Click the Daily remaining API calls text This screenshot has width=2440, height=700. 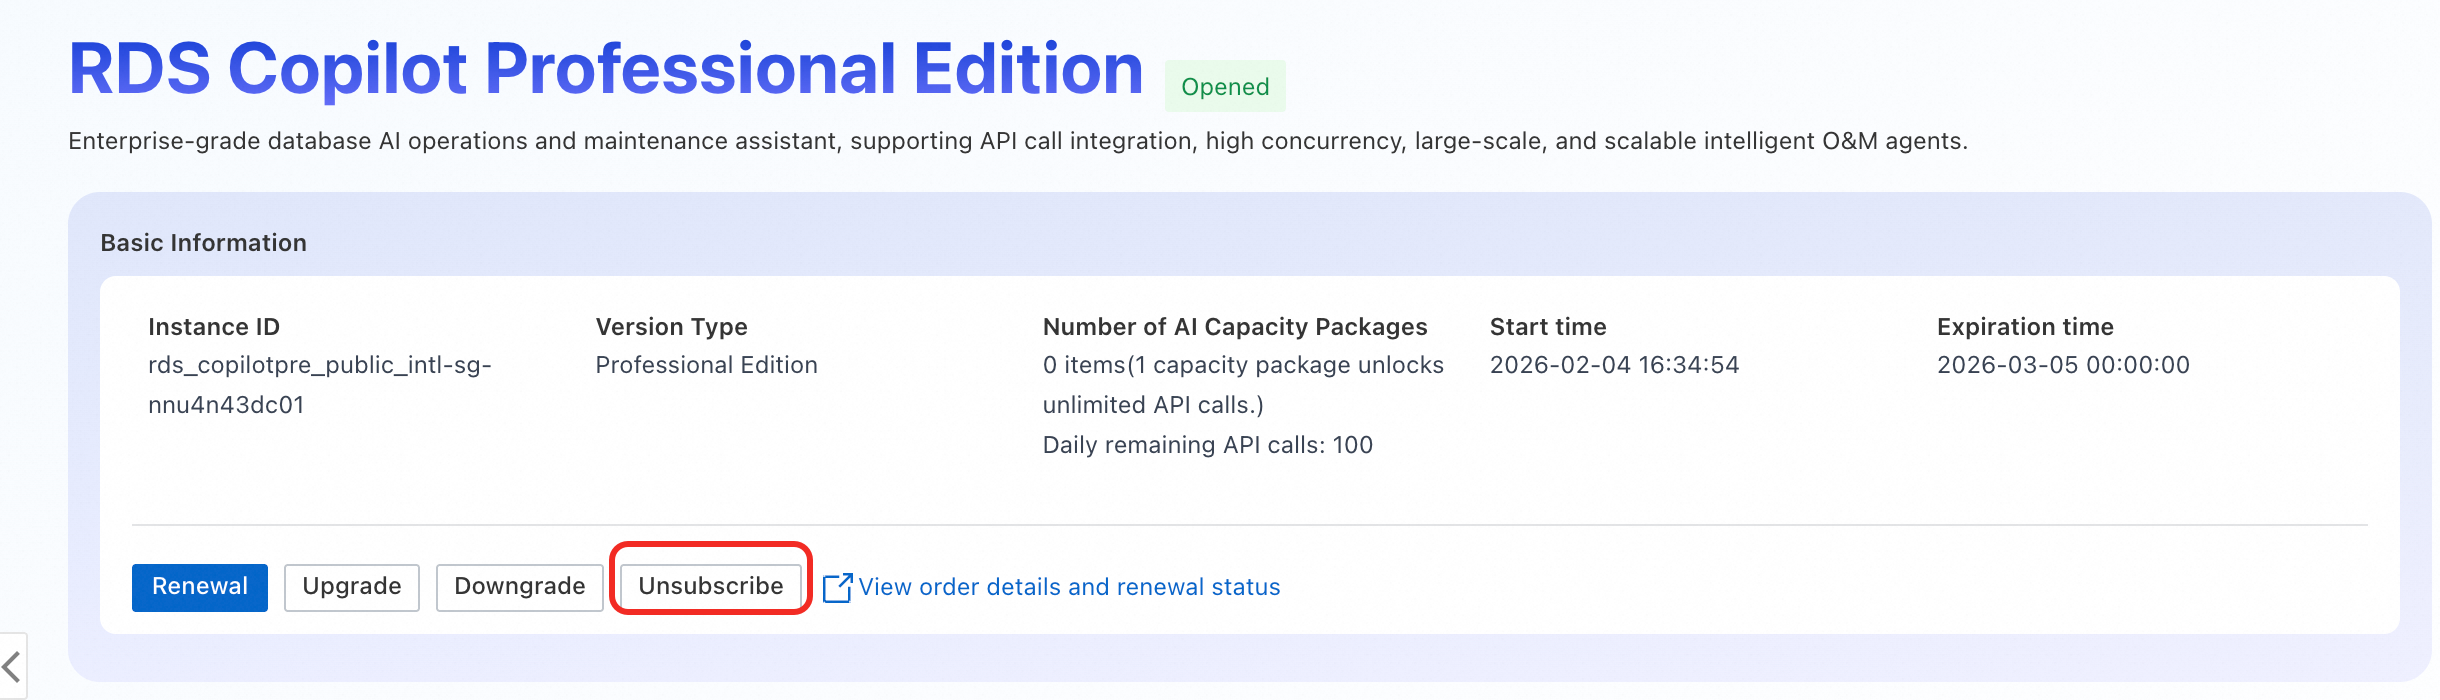[x=1207, y=445]
